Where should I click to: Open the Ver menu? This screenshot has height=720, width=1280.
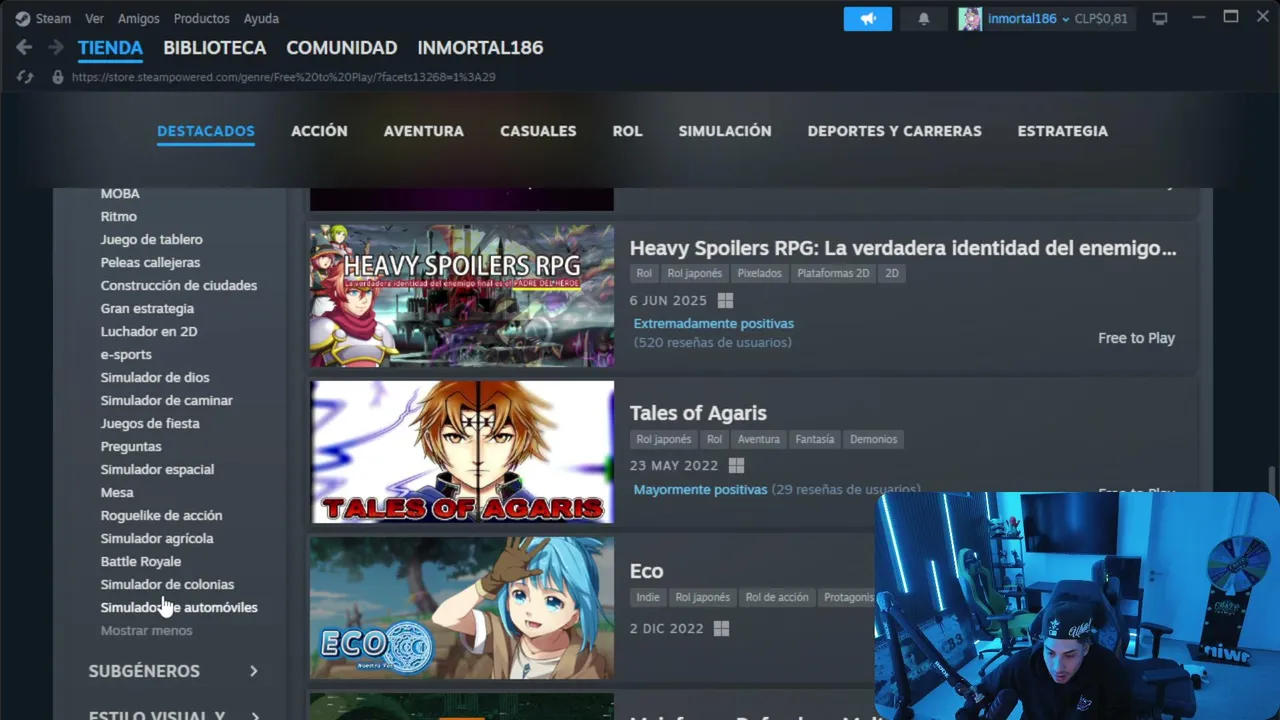coord(94,19)
